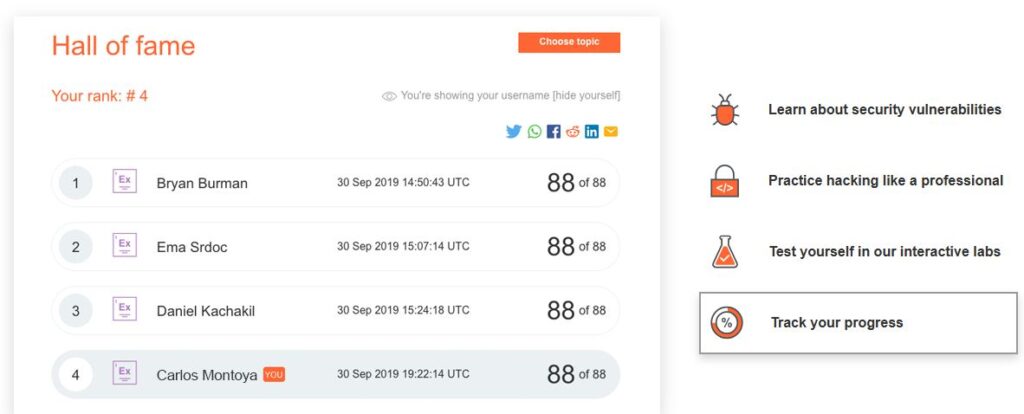Open Bryan Burman's leaderboard entry

pos(335,183)
